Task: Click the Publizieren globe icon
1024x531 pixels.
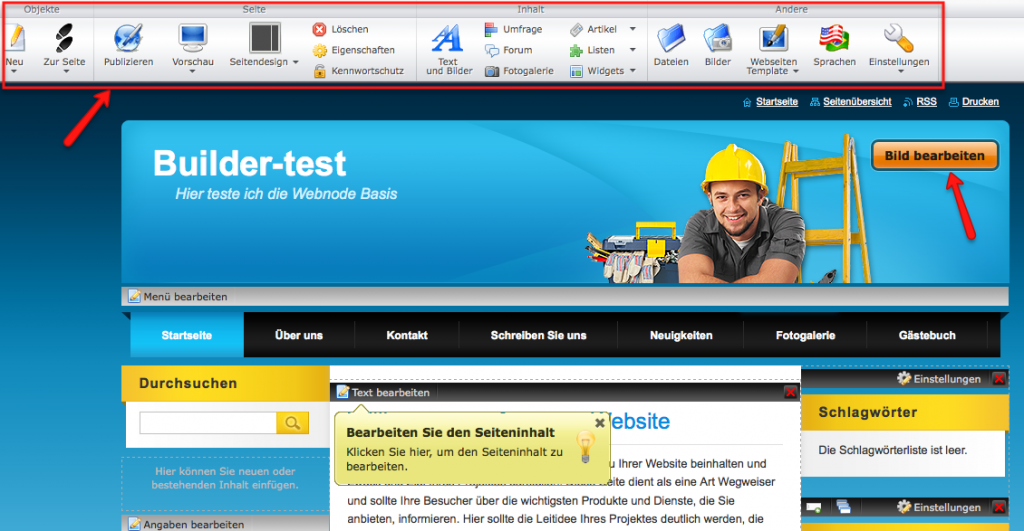Action: (x=129, y=38)
